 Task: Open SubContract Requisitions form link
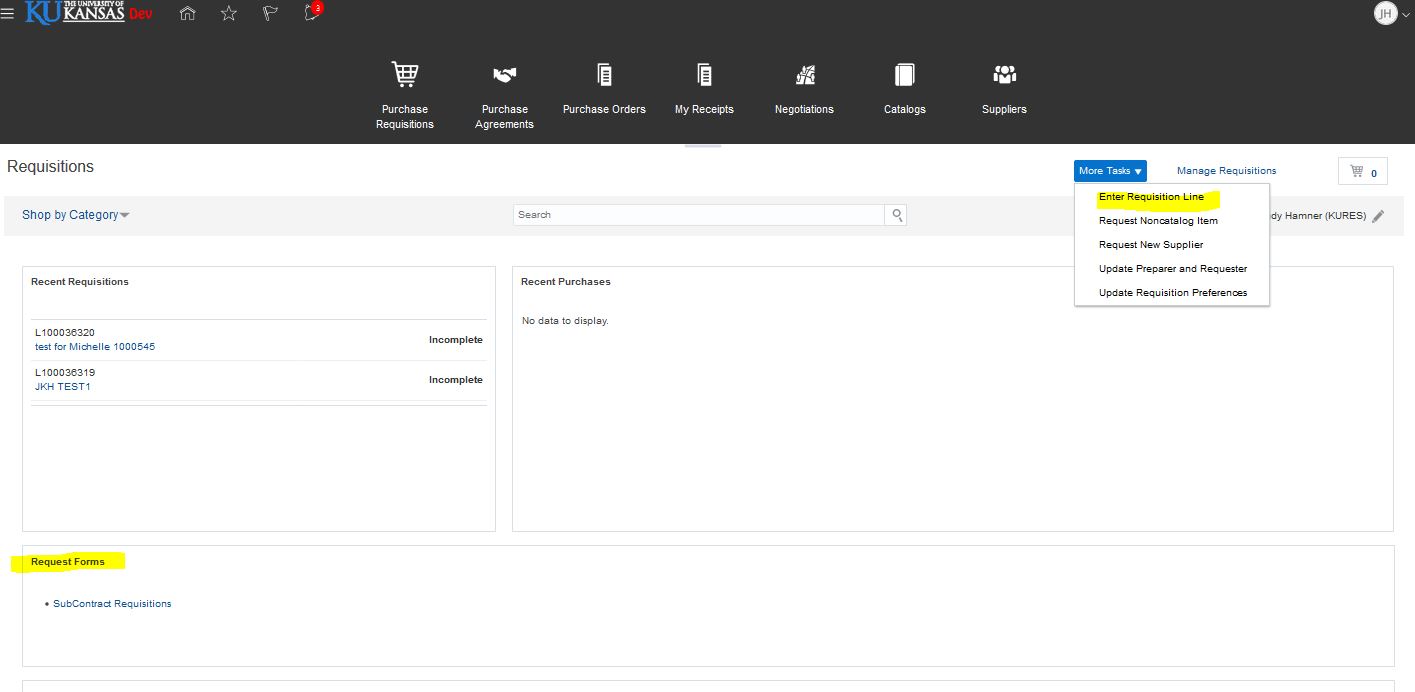(x=112, y=604)
